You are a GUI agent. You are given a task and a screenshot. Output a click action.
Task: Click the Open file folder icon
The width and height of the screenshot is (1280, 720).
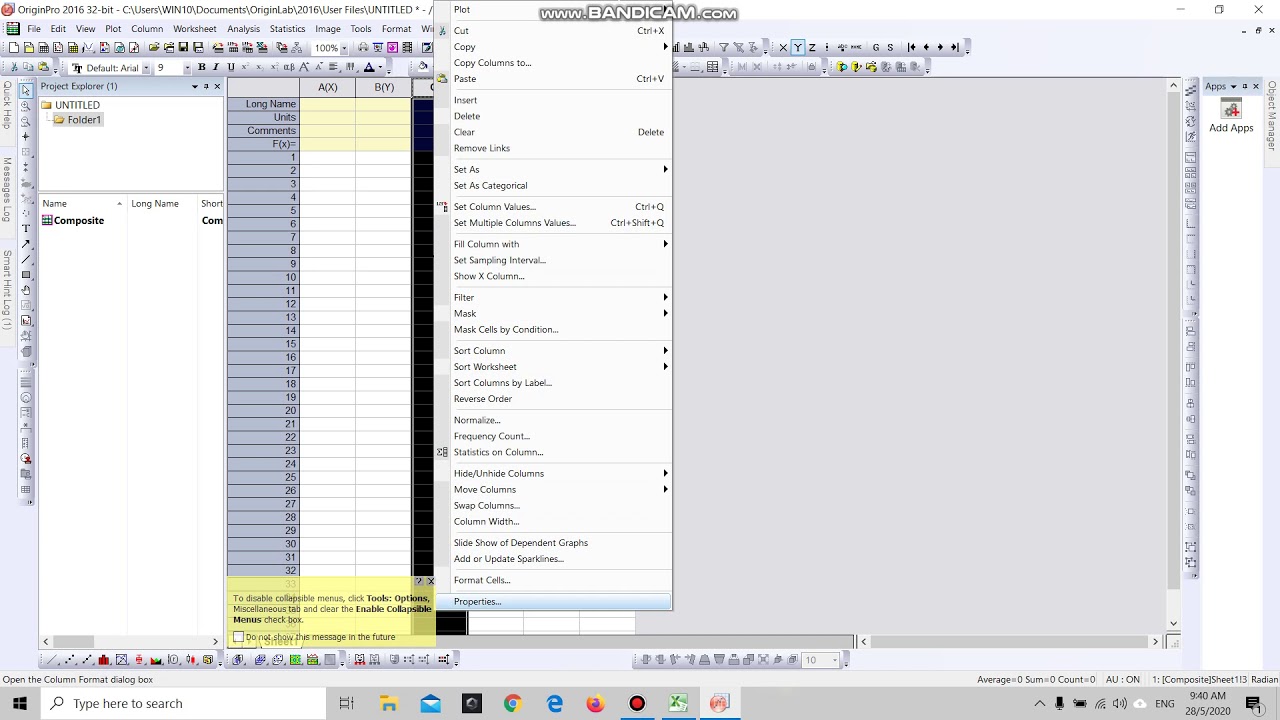(154, 48)
